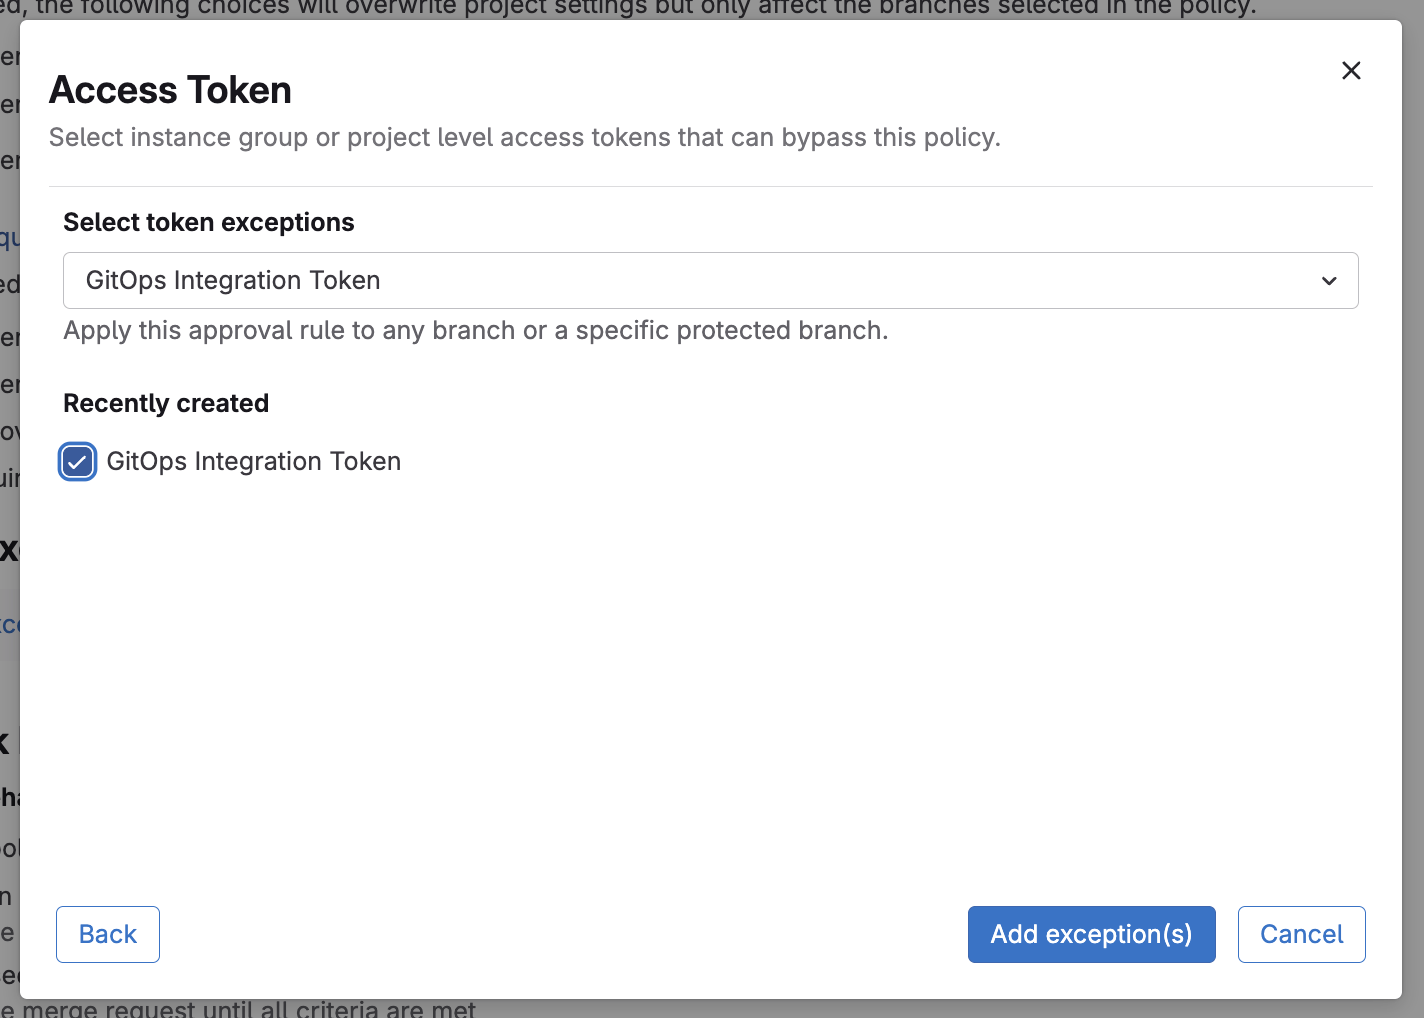Click the Select token exceptions heading

coord(208,222)
